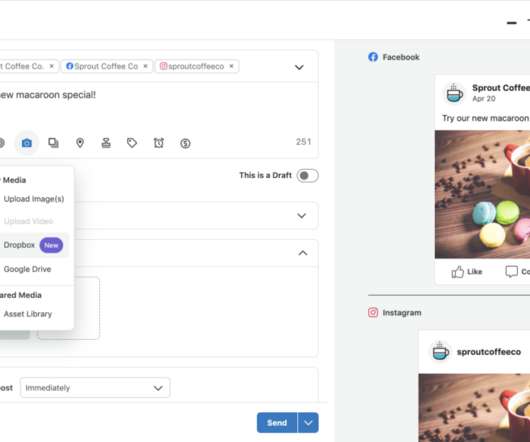Open the multi-image gallery icon
This screenshot has height=442, width=530.
pyautogui.click(x=53, y=143)
